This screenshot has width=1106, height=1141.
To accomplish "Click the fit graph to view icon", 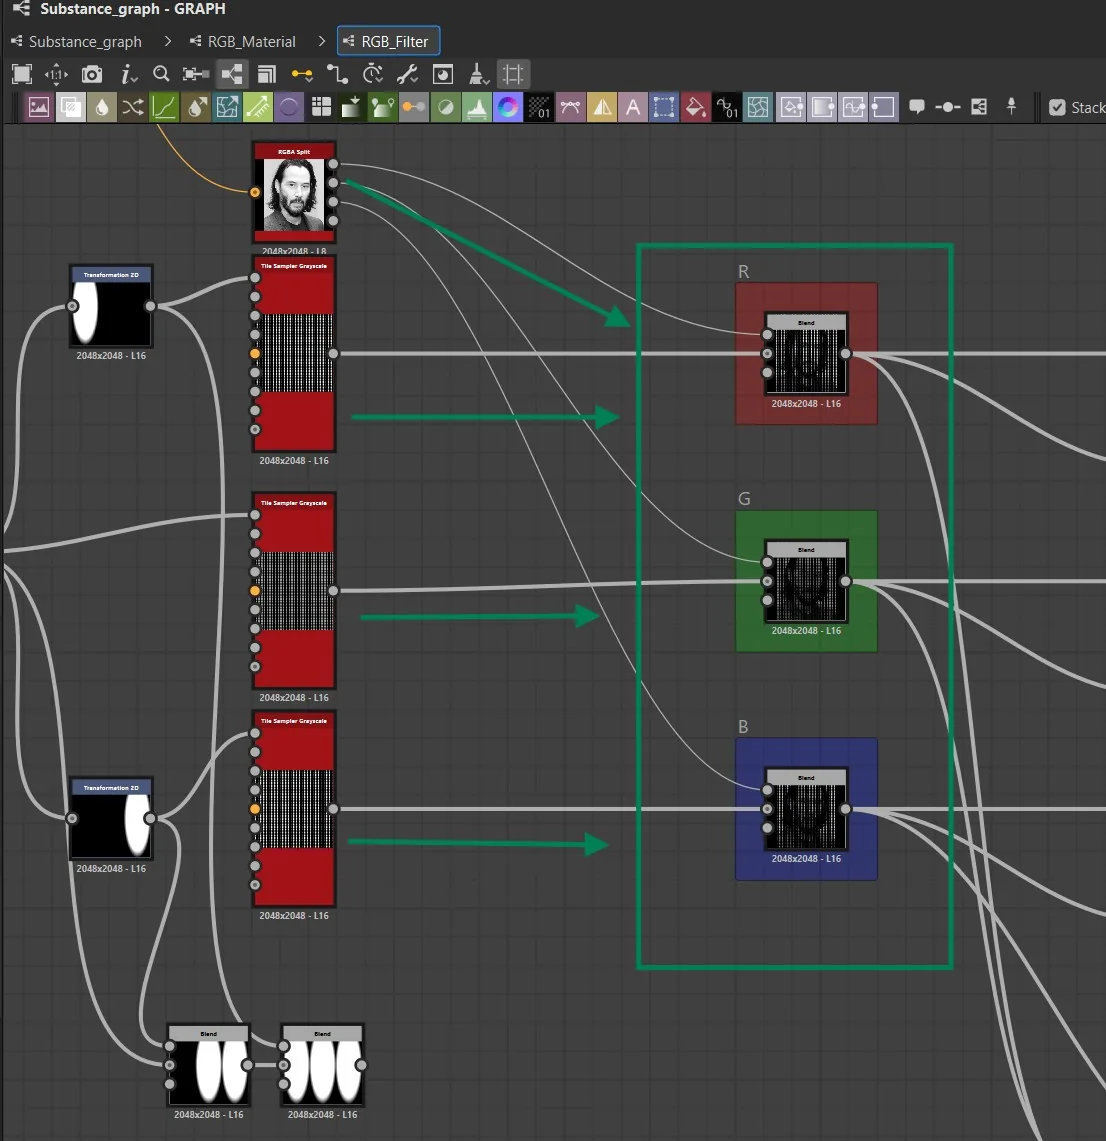I will (x=23, y=74).
